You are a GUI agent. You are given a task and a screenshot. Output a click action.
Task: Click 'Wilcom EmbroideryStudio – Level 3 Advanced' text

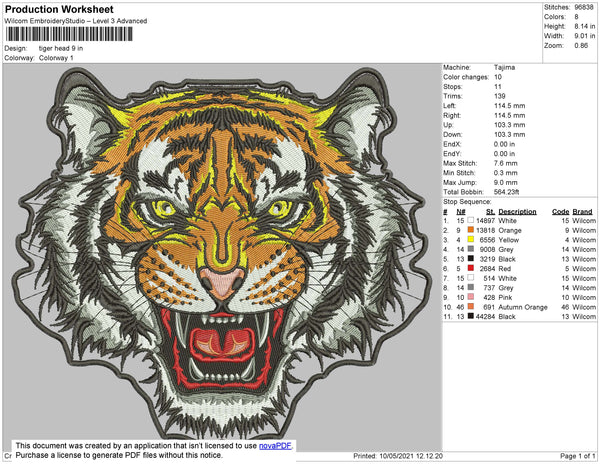(x=76, y=21)
